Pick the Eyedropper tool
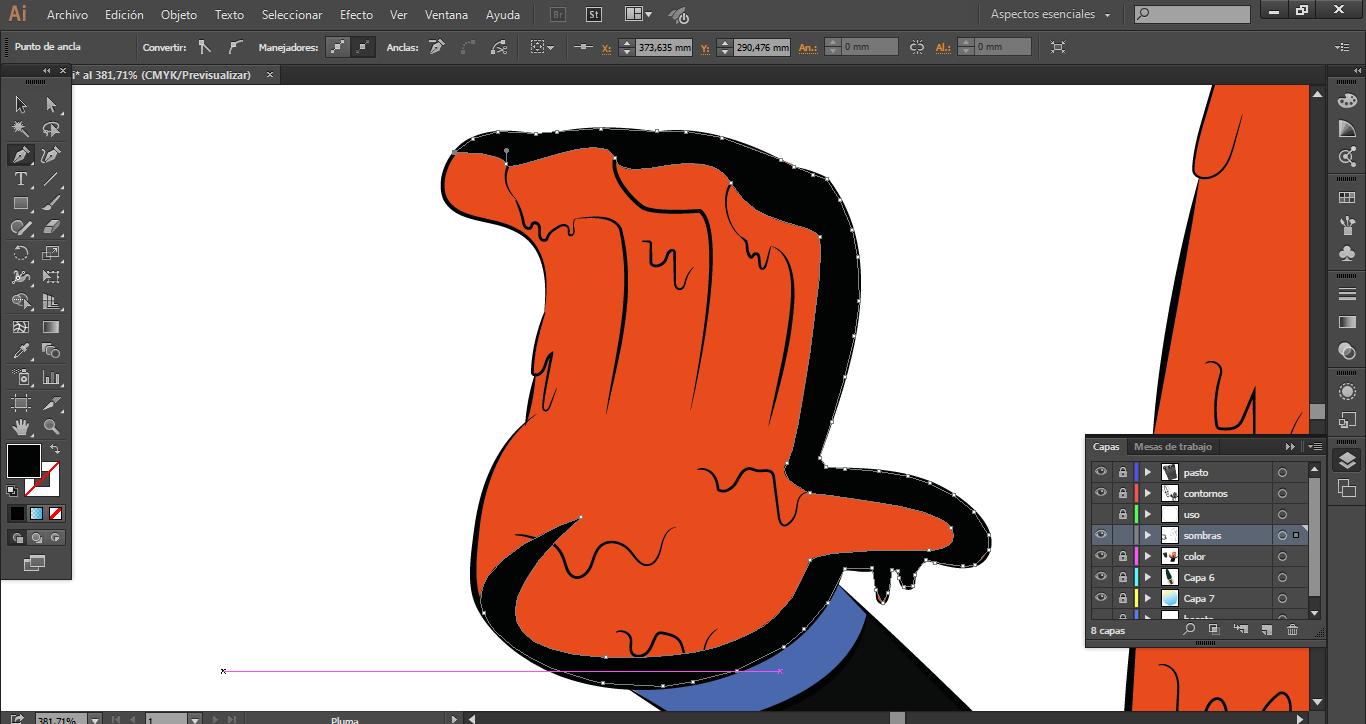1366x724 pixels. (x=21, y=351)
